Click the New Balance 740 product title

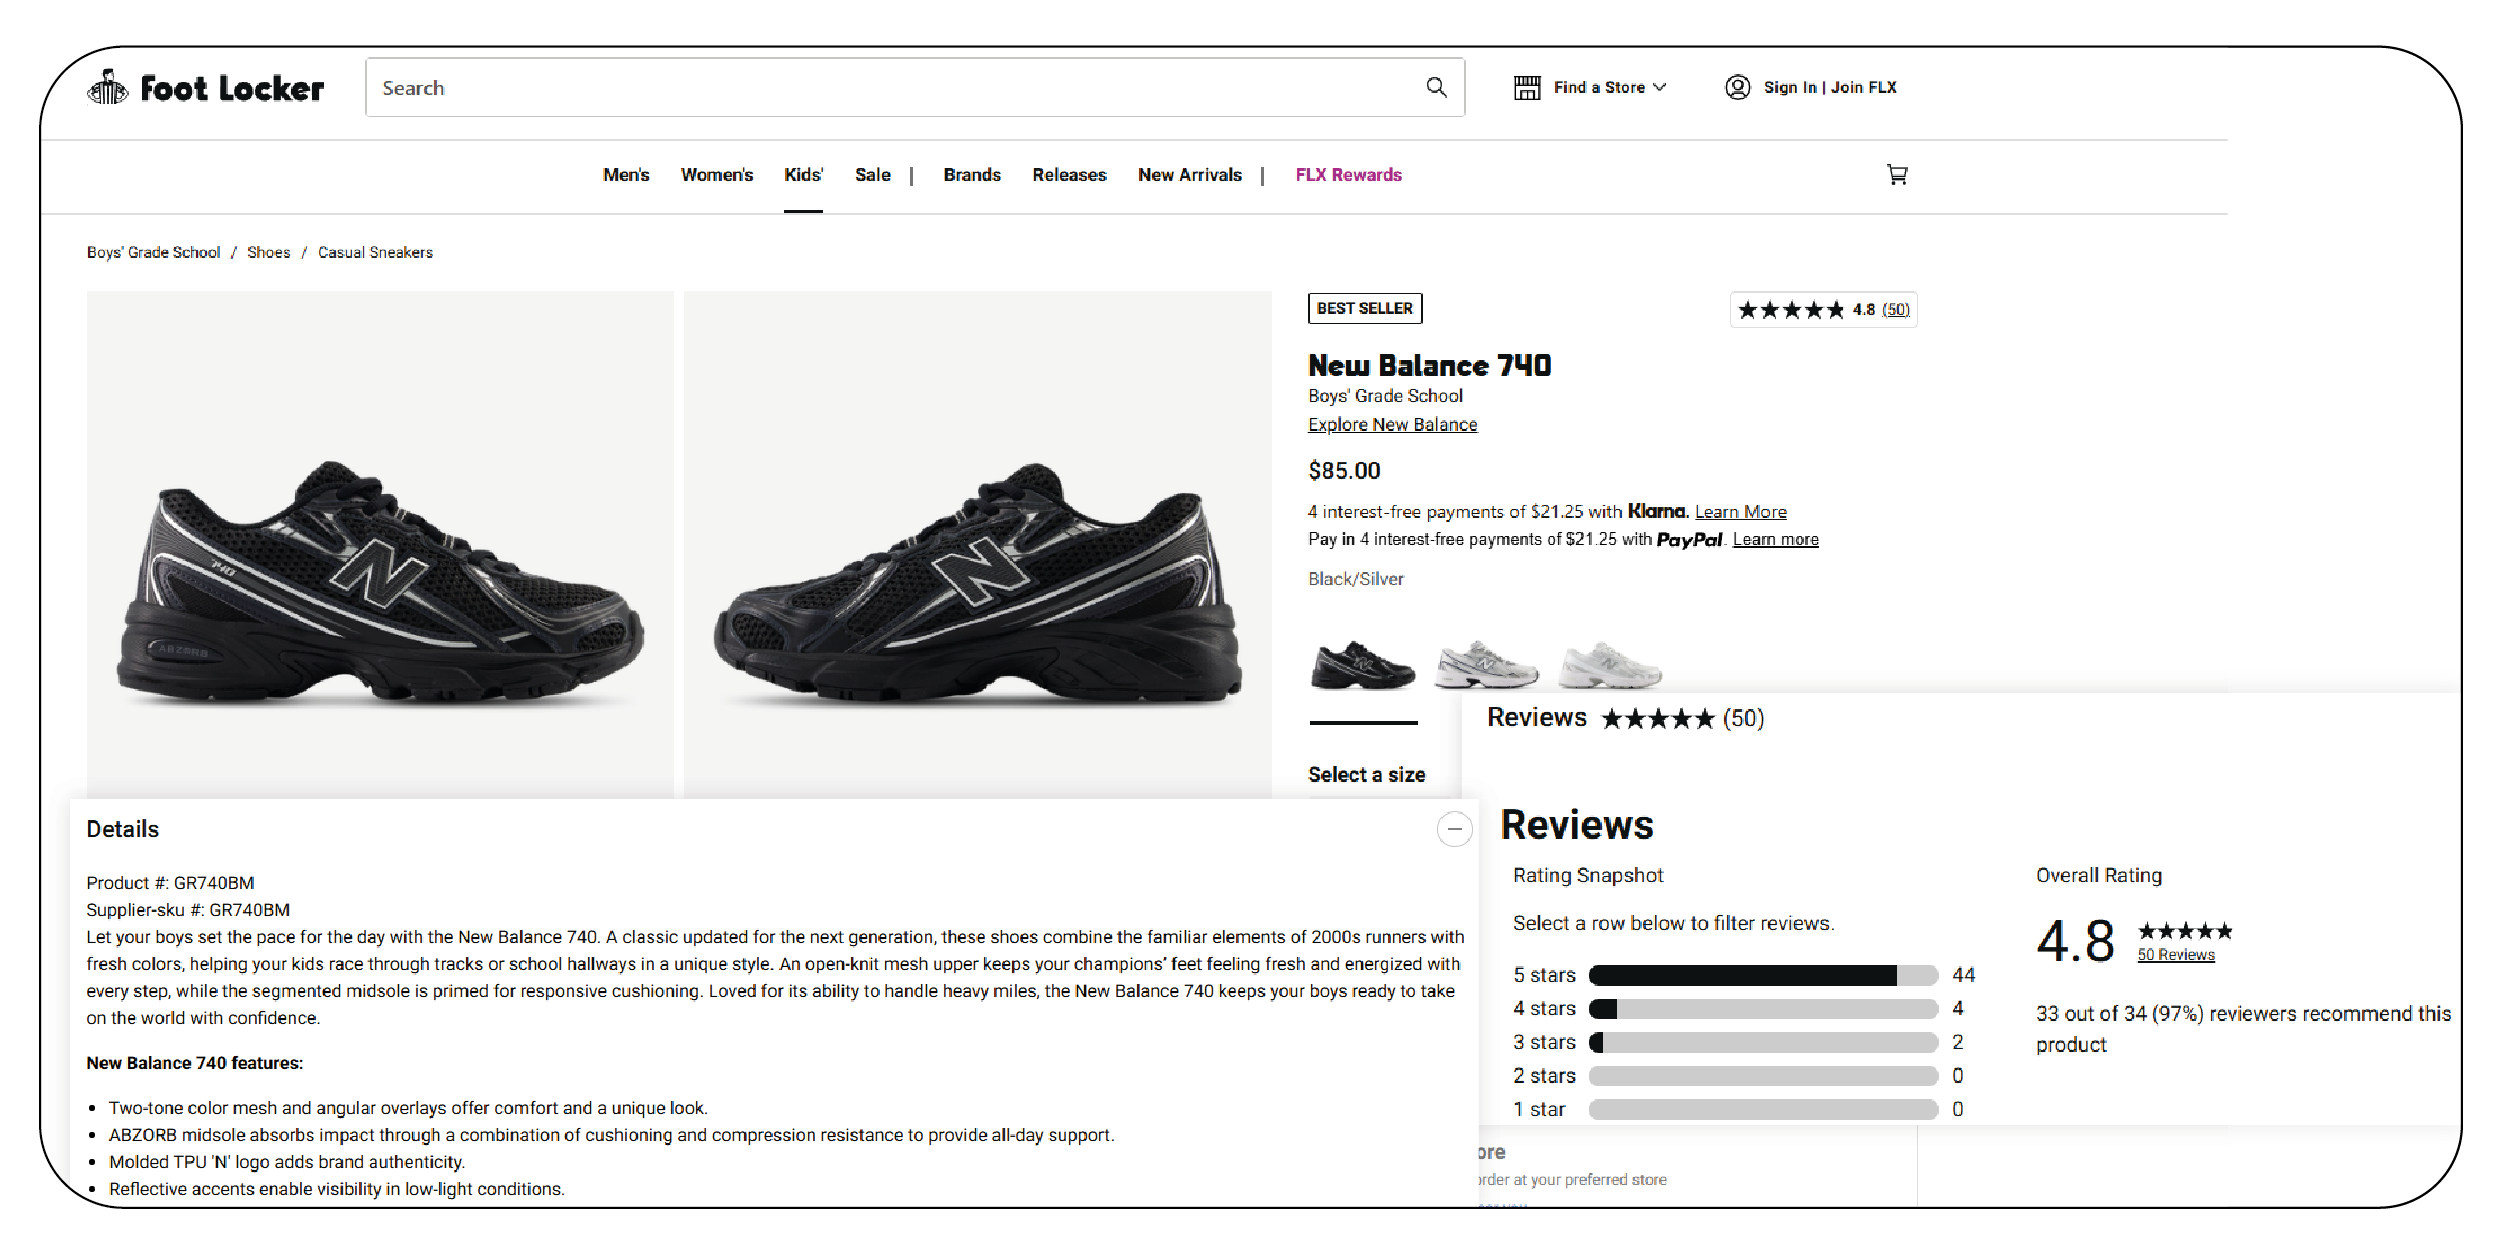point(1430,366)
